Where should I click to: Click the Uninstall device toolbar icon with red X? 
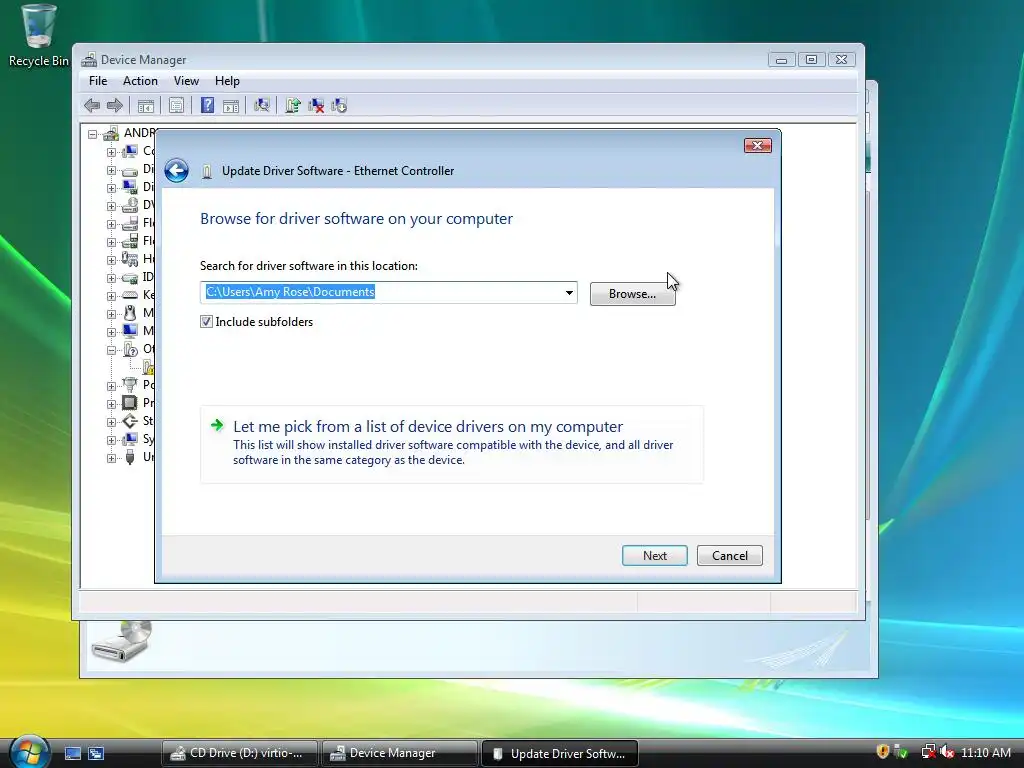pos(316,105)
